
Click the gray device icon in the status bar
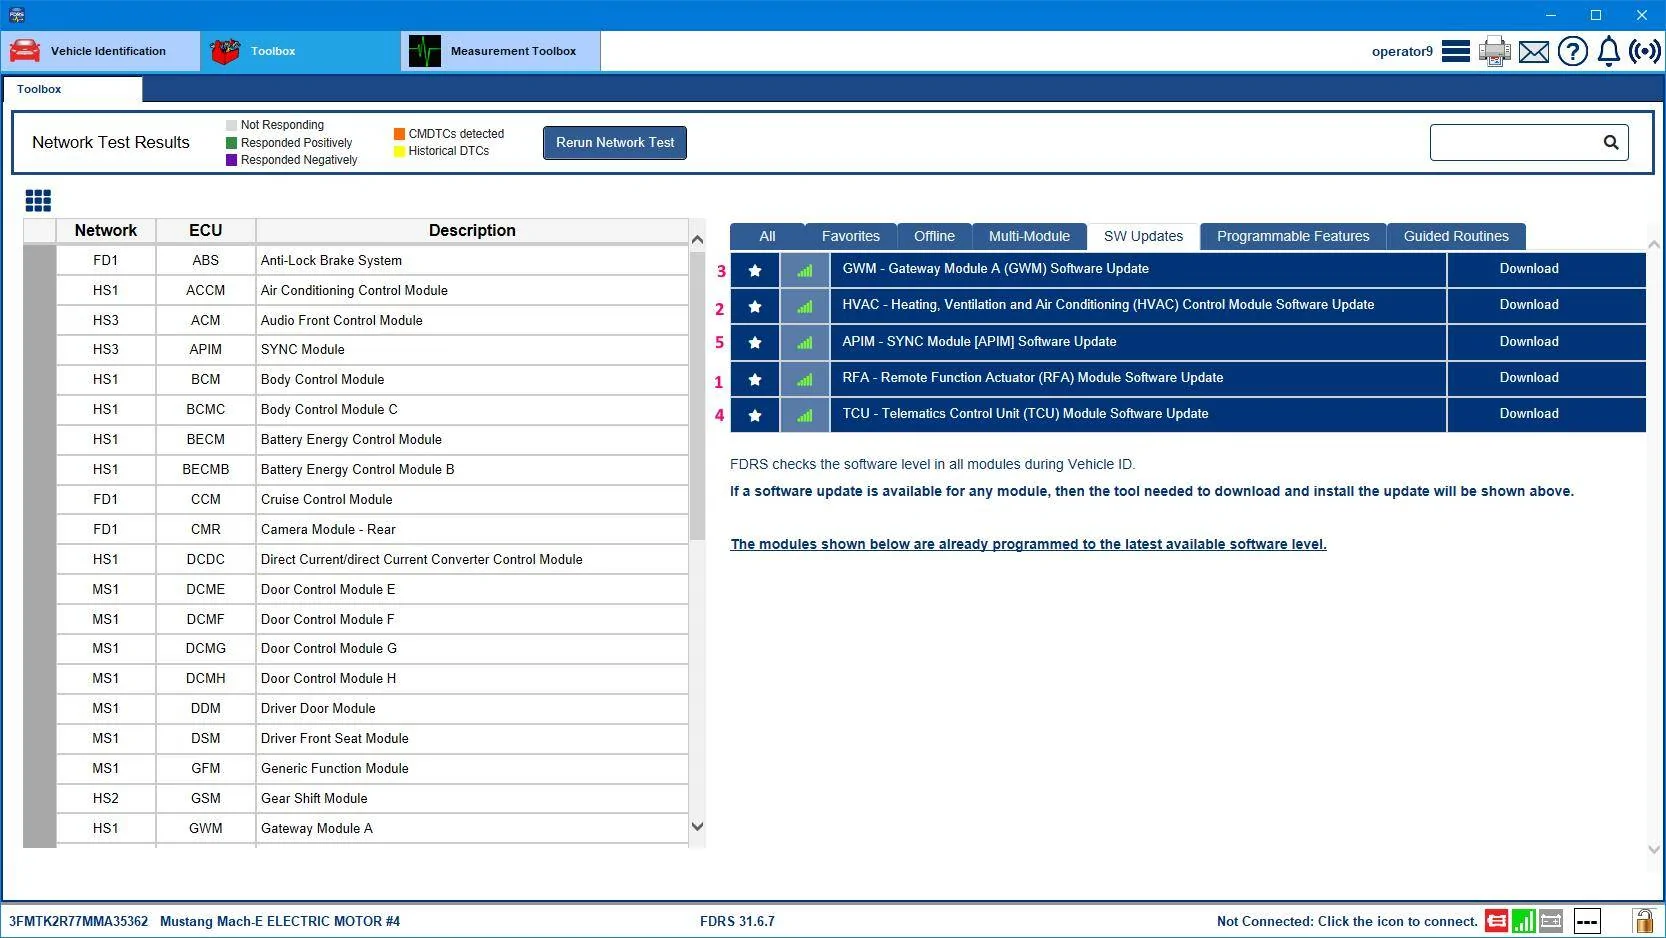(x=1551, y=921)
